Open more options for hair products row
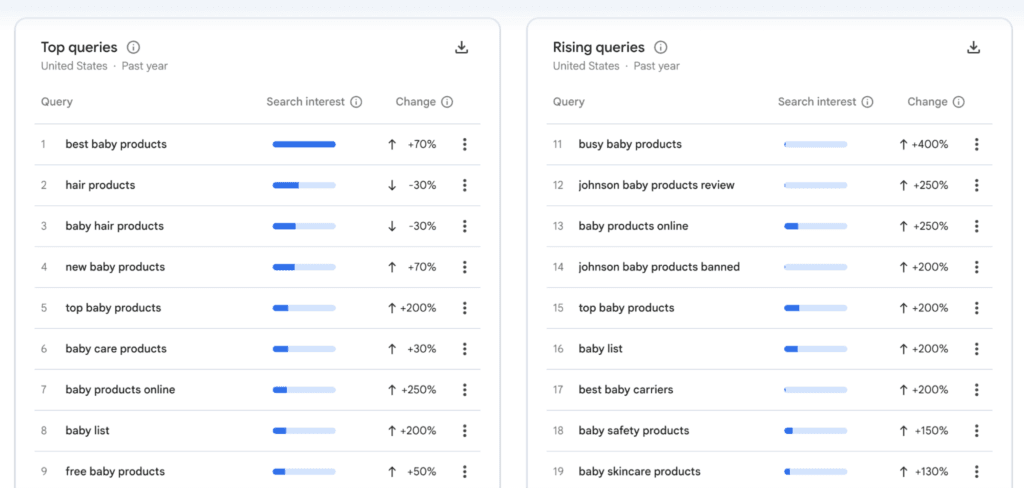1024x488 pixels. coord(464,186)
